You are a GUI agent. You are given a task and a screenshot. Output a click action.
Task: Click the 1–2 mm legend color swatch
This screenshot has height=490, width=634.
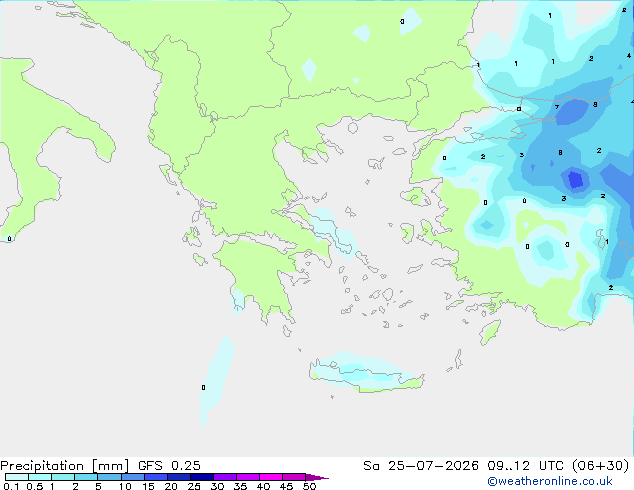[x=63, y=477]
